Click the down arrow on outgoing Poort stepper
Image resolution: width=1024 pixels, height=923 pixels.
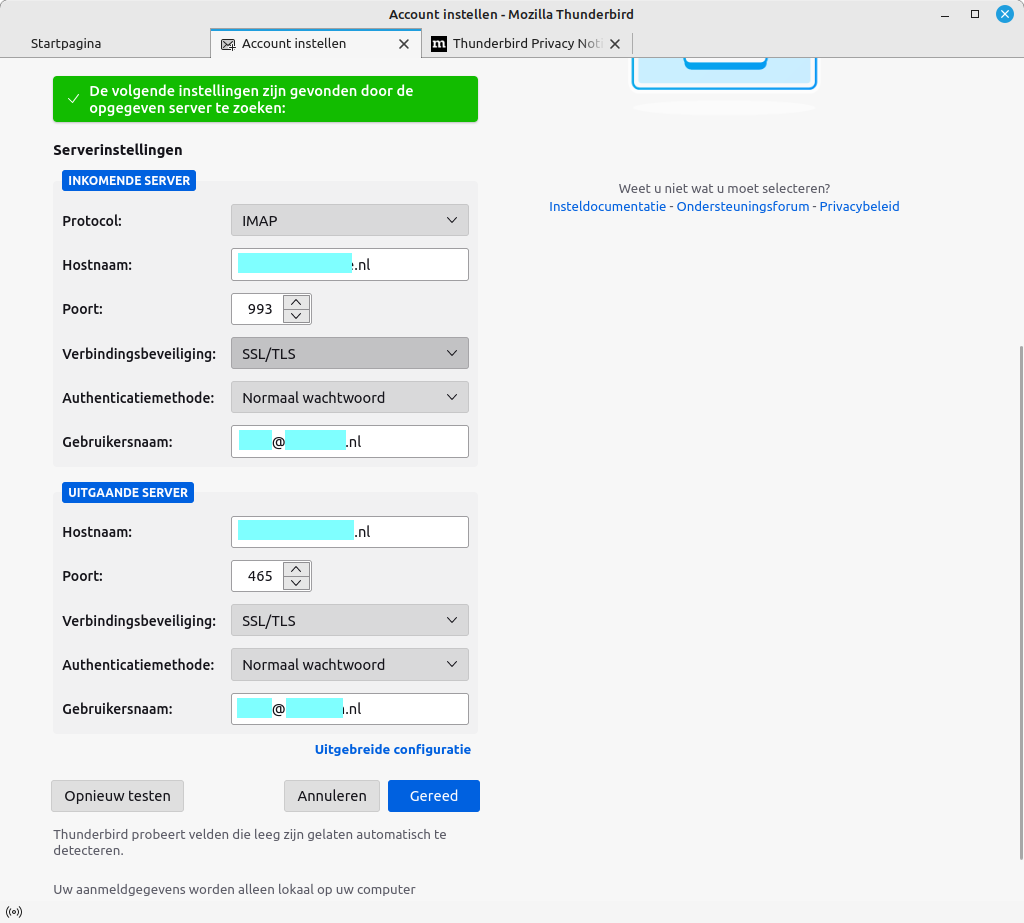click(297, 582)
